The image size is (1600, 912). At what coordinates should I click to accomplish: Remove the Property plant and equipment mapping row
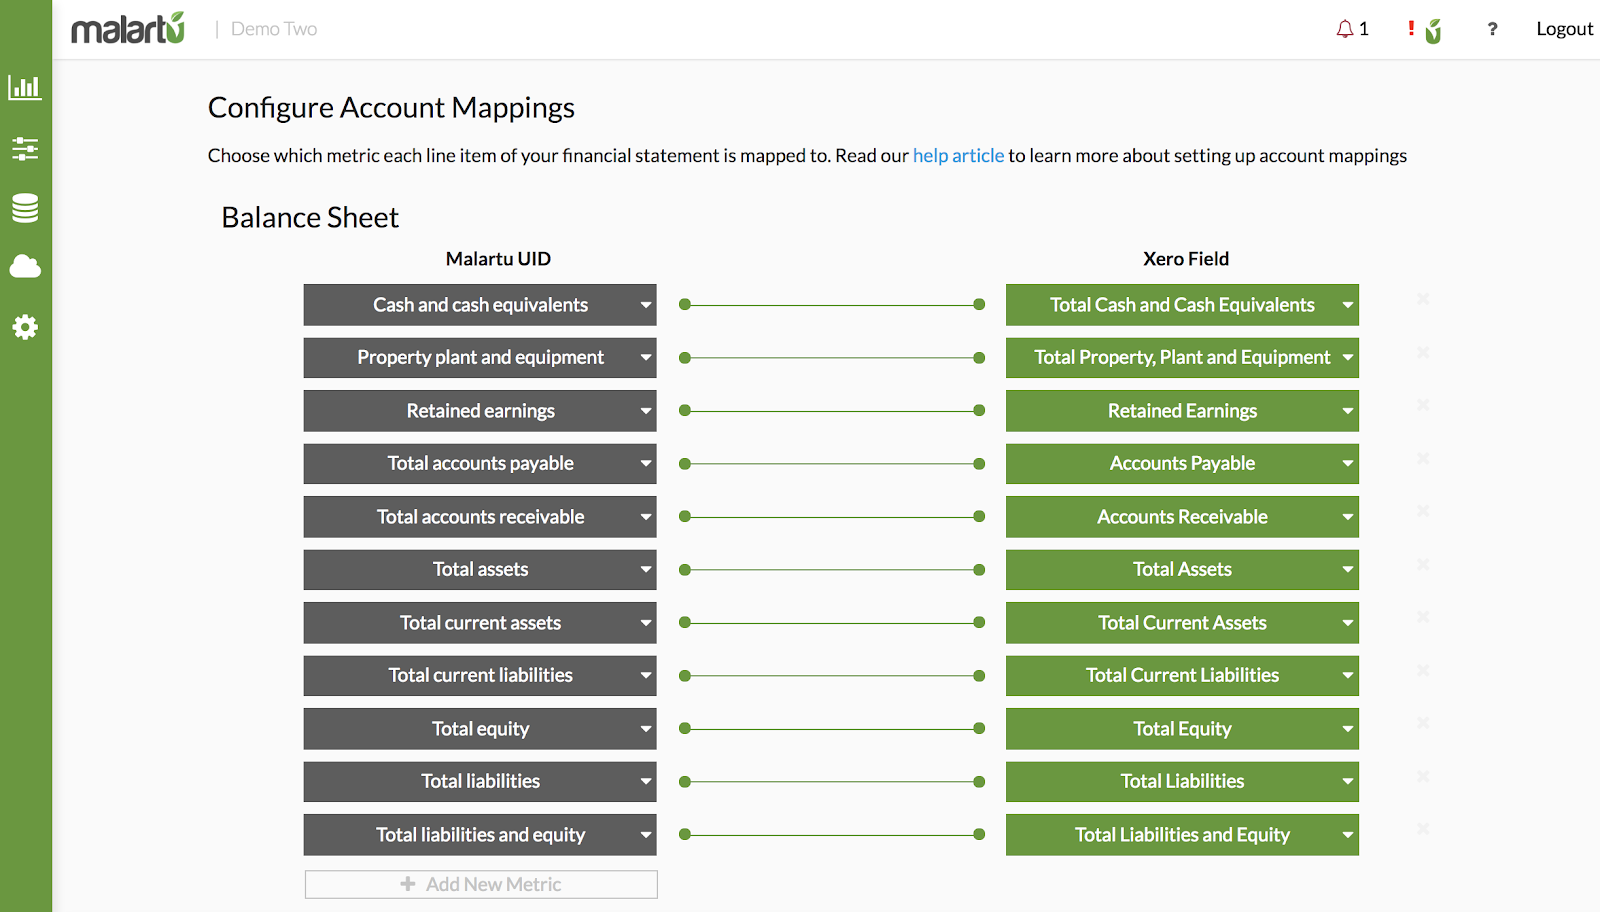click(x=1423, y=352)
